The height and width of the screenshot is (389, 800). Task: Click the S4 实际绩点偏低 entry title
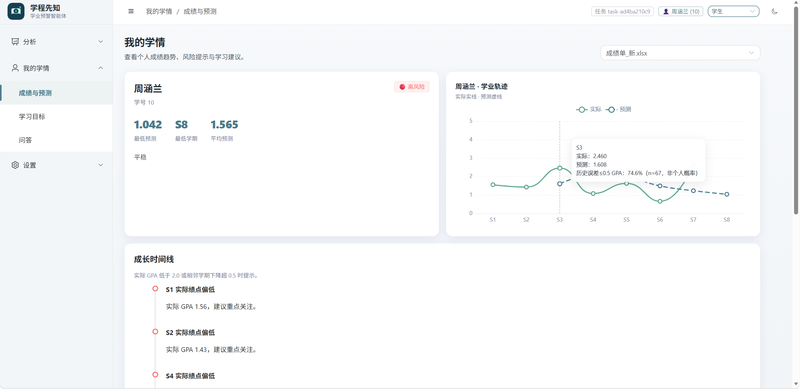190,375
